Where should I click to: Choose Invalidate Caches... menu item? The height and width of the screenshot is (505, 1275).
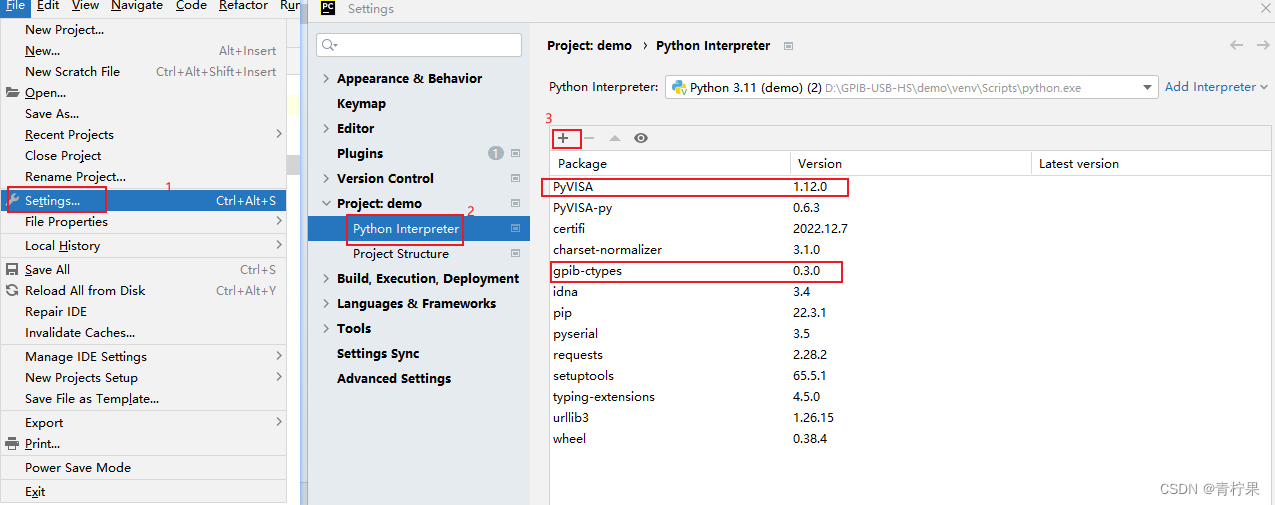143,332
